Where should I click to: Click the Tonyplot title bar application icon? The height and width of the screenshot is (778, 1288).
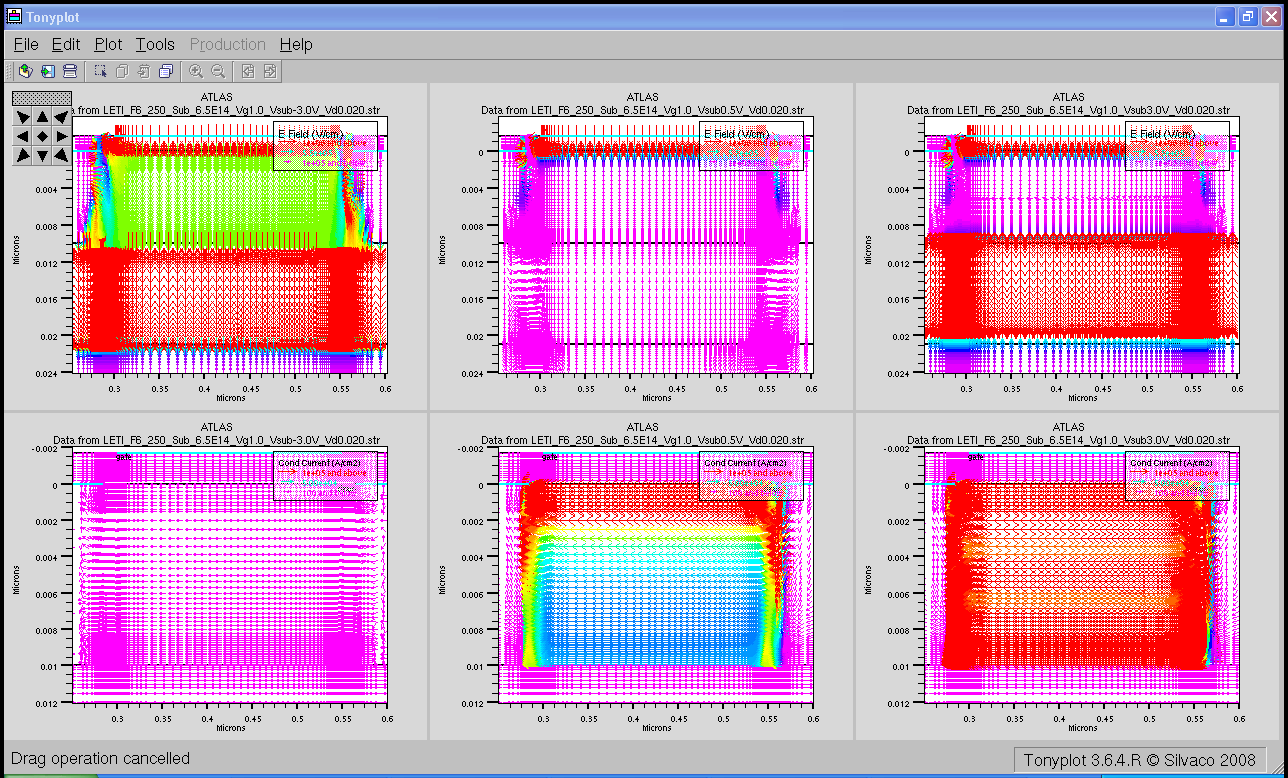pyautogui.click(x=15, y=17)
